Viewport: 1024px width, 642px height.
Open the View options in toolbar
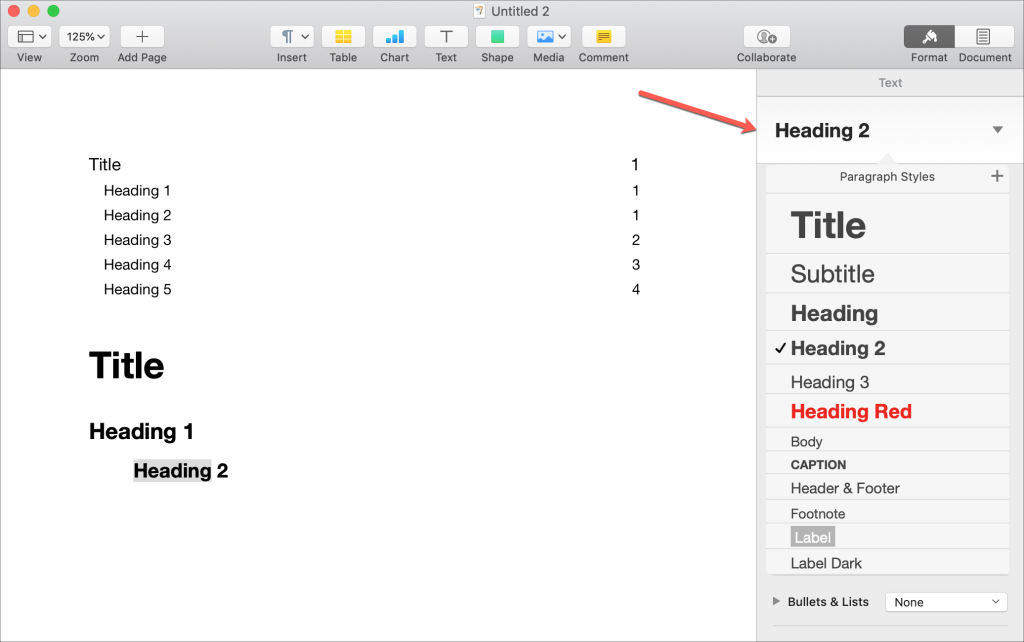(32, 37)
